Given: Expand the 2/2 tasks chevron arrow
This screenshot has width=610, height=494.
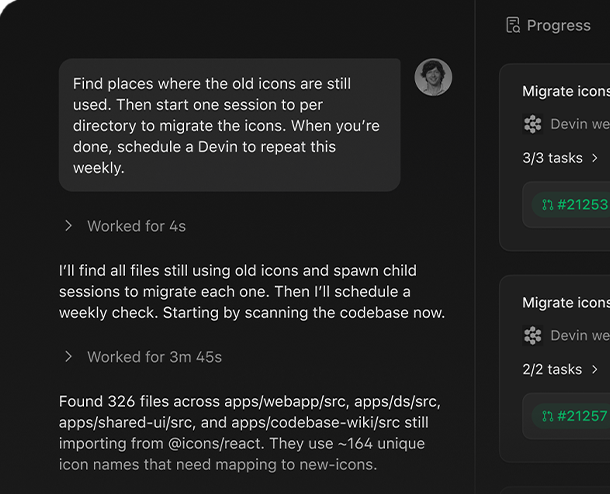Looking at the screenshot, I should point(595,369).
